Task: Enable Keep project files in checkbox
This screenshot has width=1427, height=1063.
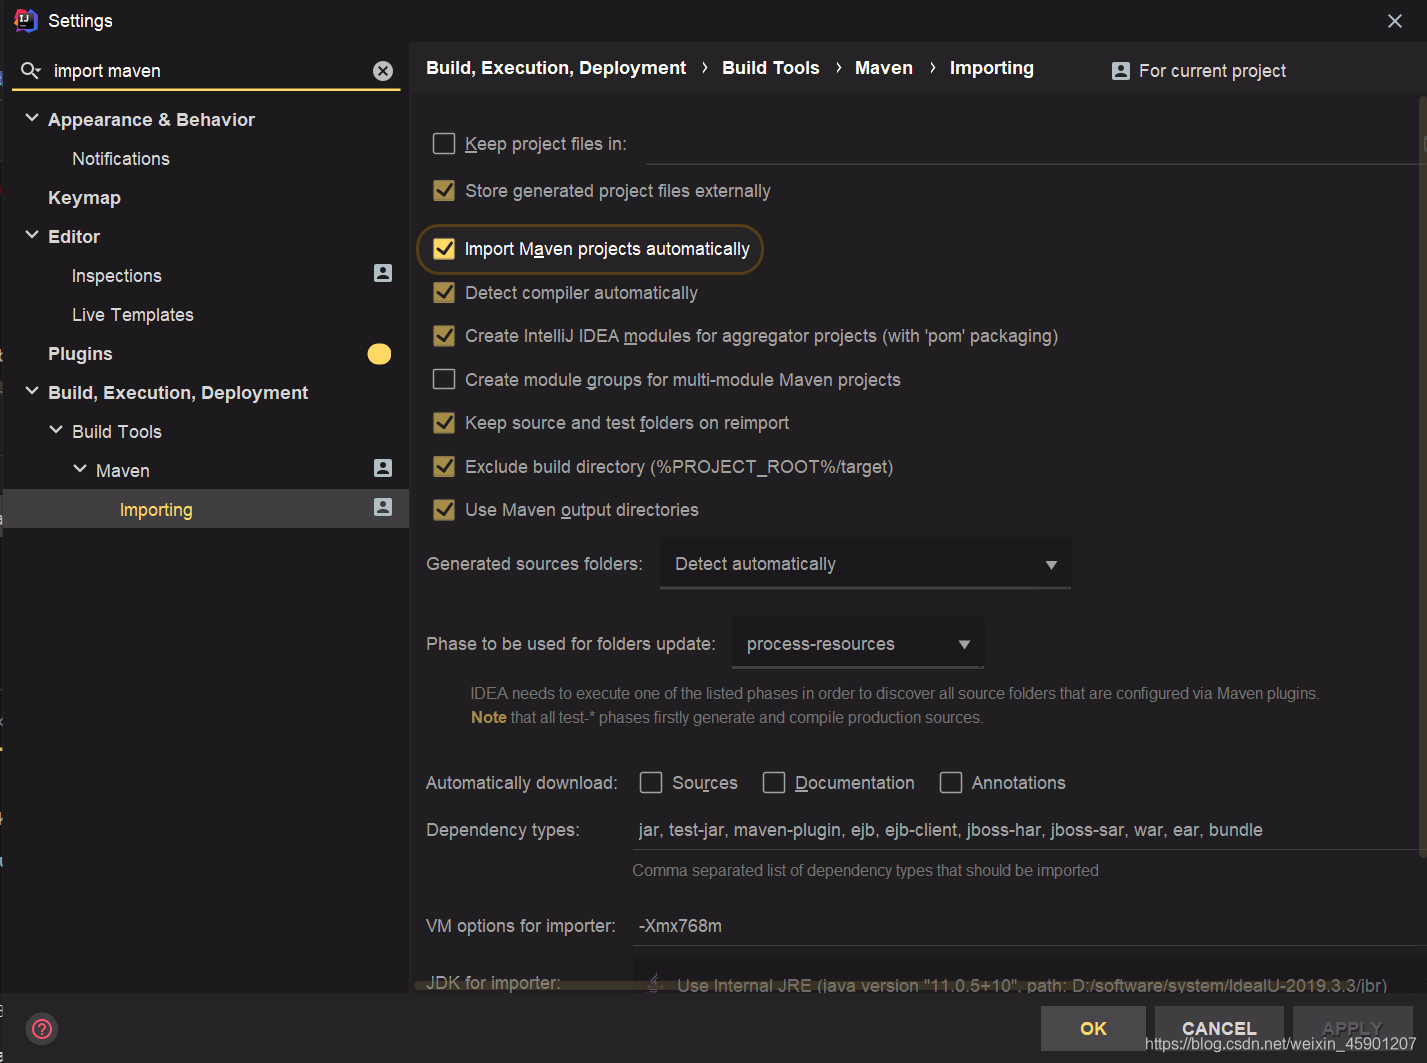Action: pos(444,144)
